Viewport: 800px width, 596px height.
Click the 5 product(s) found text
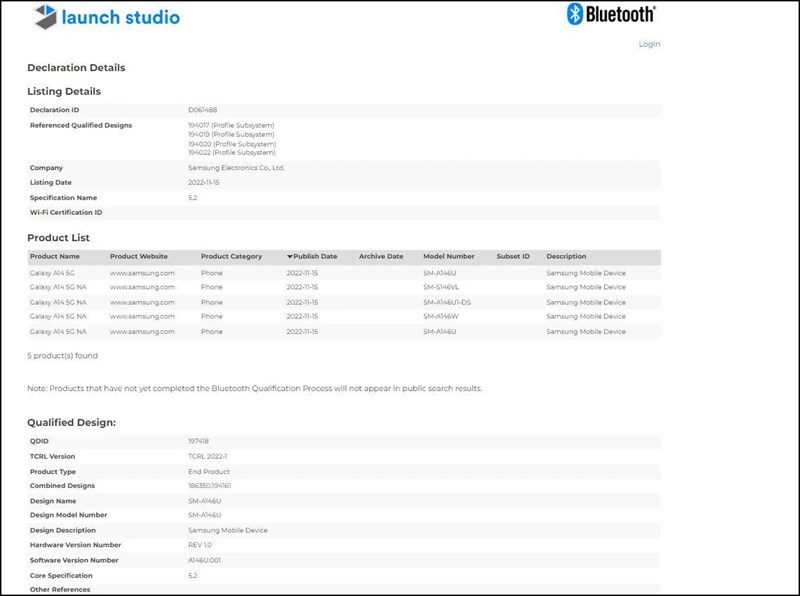(x=62, y=356)
